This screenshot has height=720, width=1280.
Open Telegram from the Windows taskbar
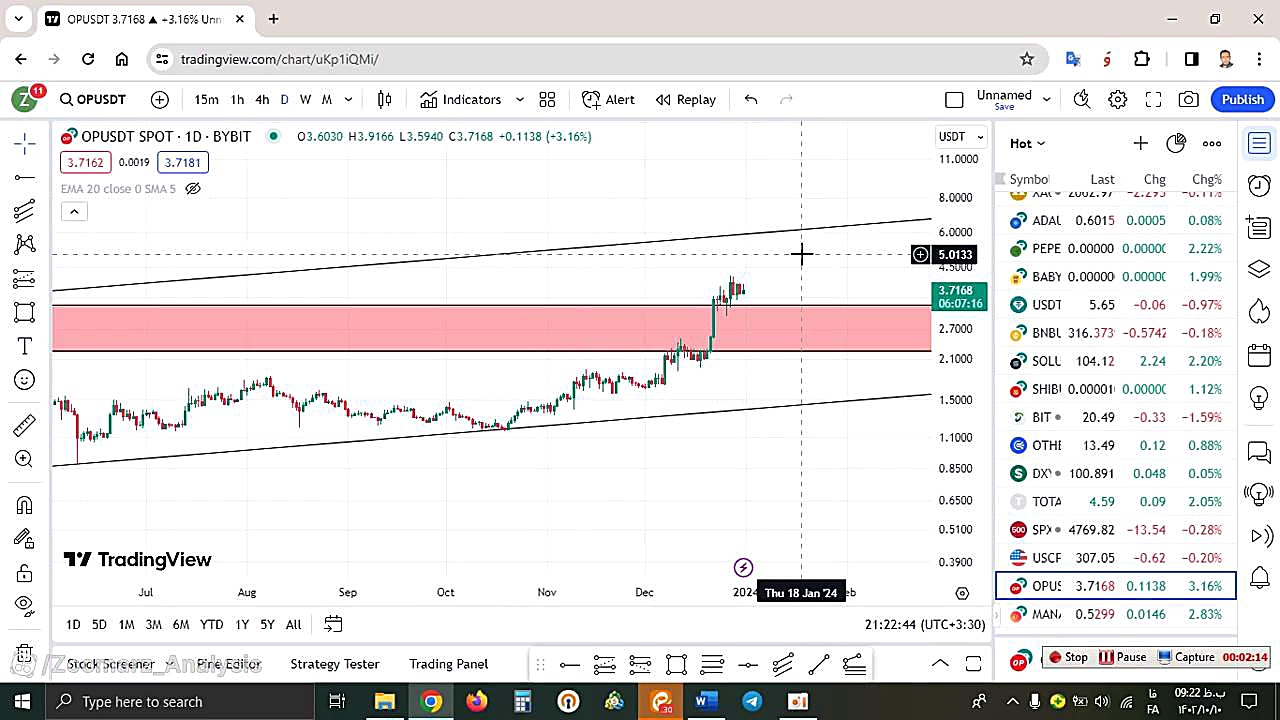point(752,701)
